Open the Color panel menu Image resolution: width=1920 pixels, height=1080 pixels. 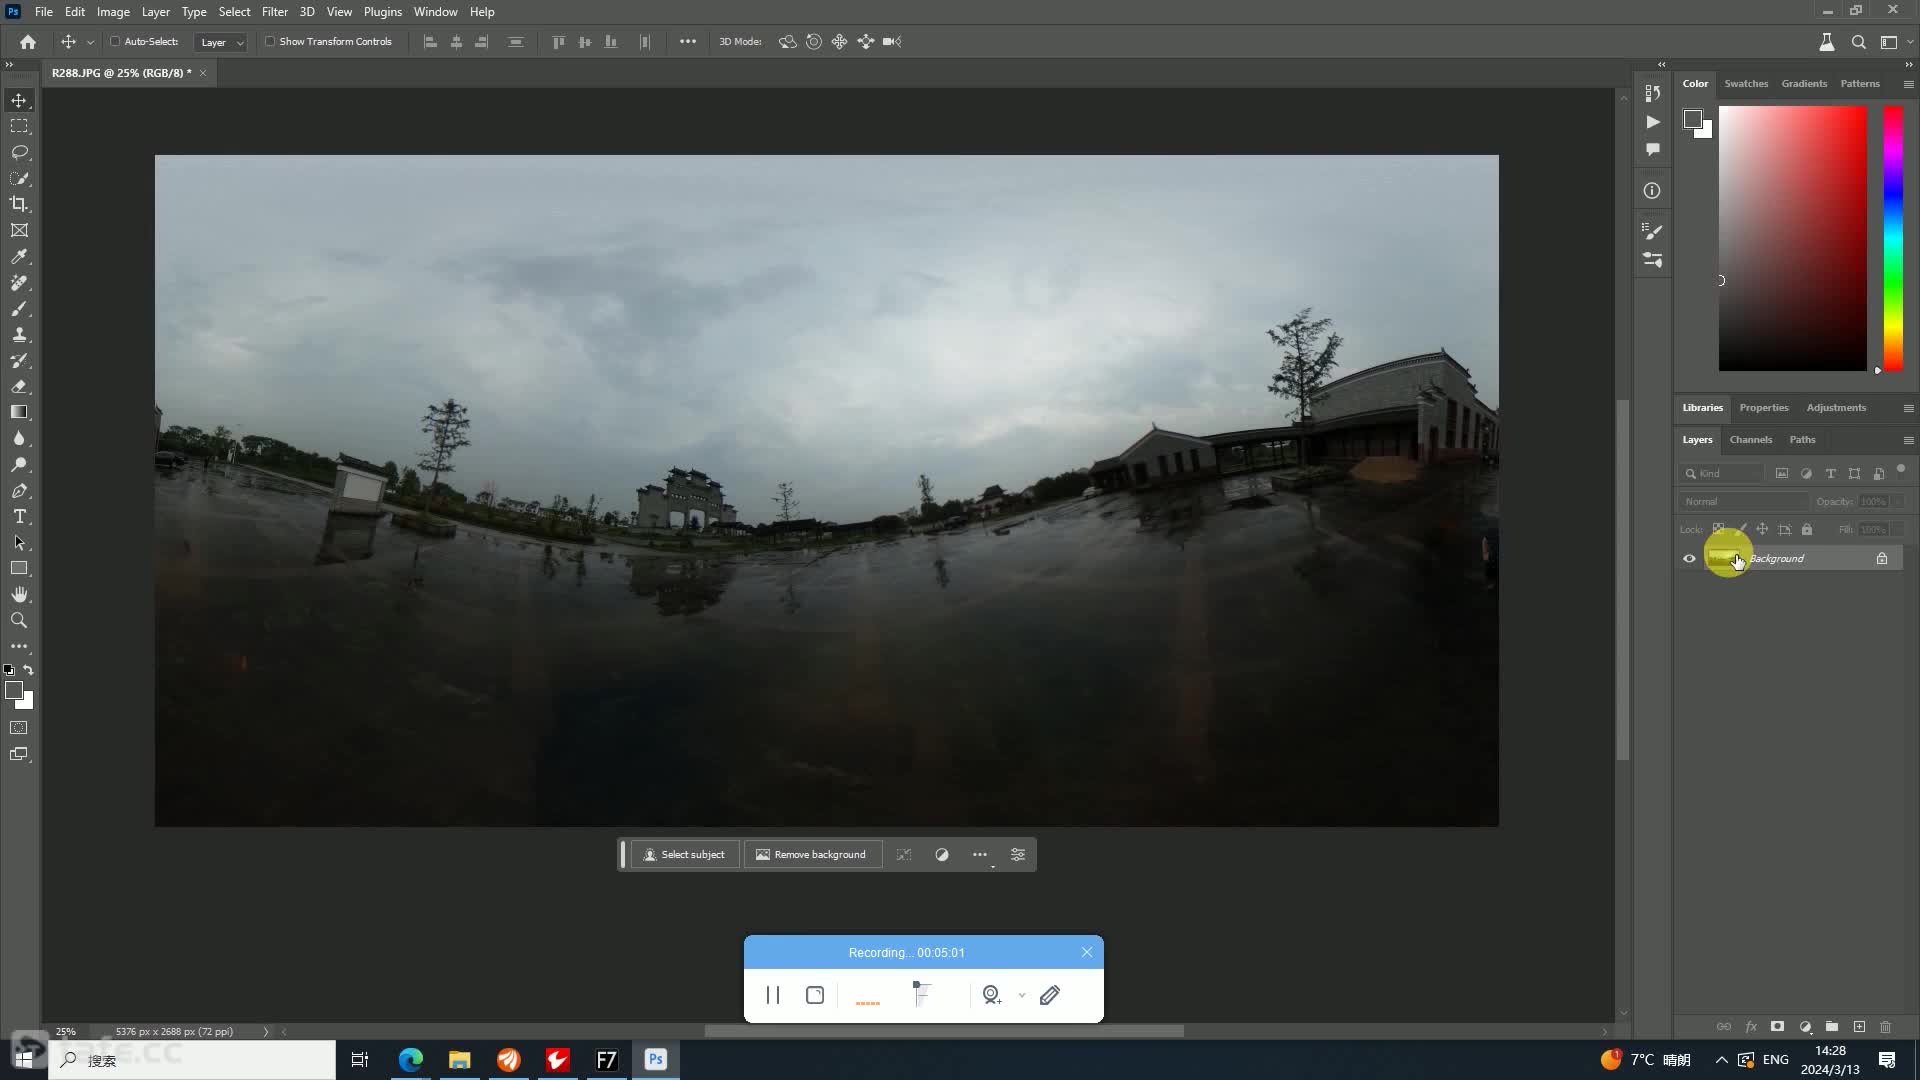tap(1908, 84)
